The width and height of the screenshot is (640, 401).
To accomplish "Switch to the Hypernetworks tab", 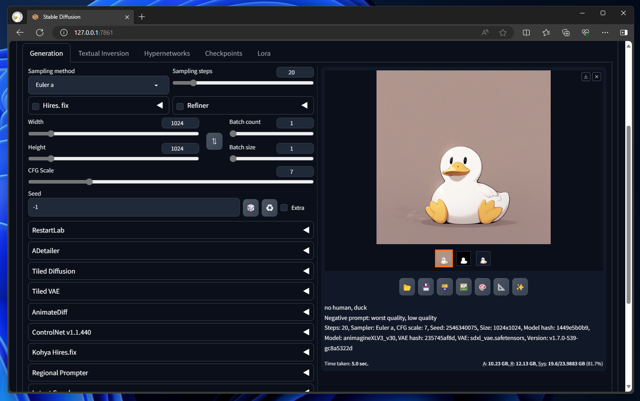I will [167, 53].
